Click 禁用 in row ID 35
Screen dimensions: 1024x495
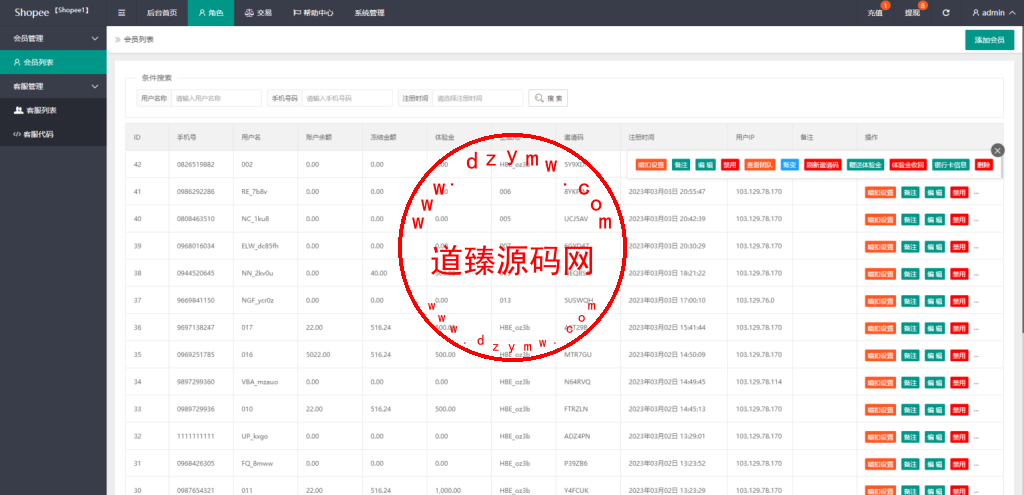point(959,356)
